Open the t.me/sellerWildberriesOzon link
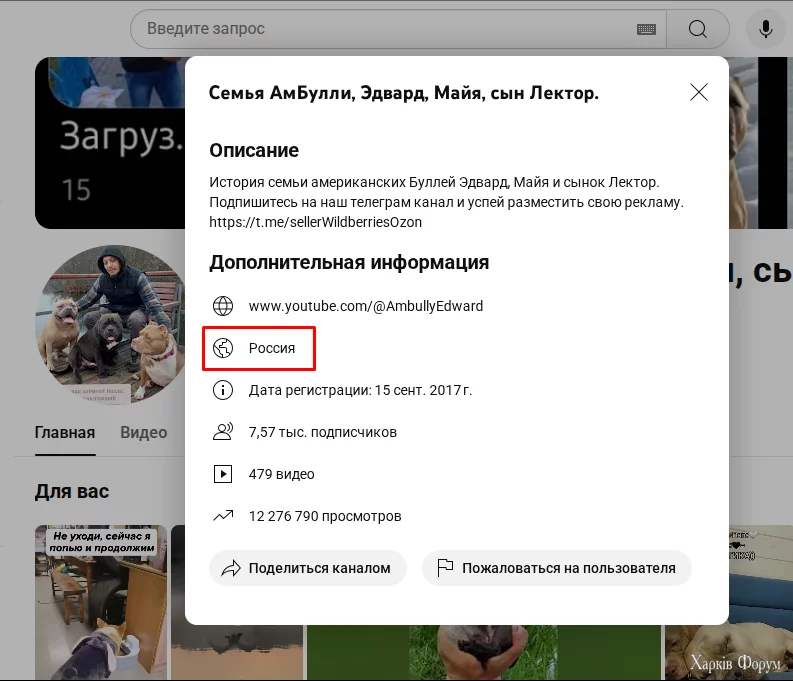Viewport: 793px width, 681px height. (x=315, y=222)
